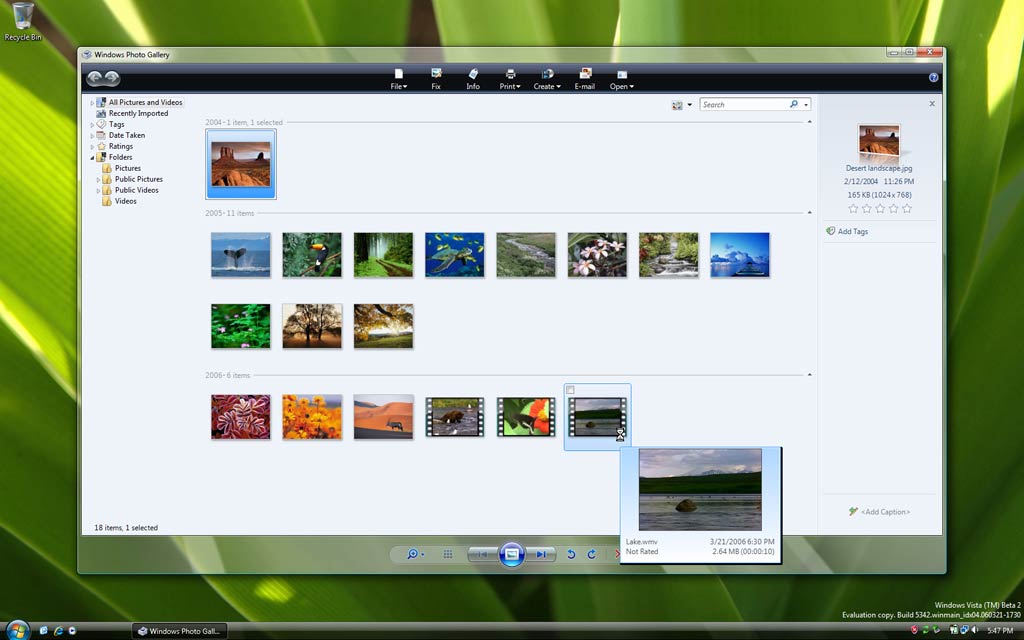Collapse the Folders tree node
Viewport: 1024px width, 640px height.
click(92, 158)
